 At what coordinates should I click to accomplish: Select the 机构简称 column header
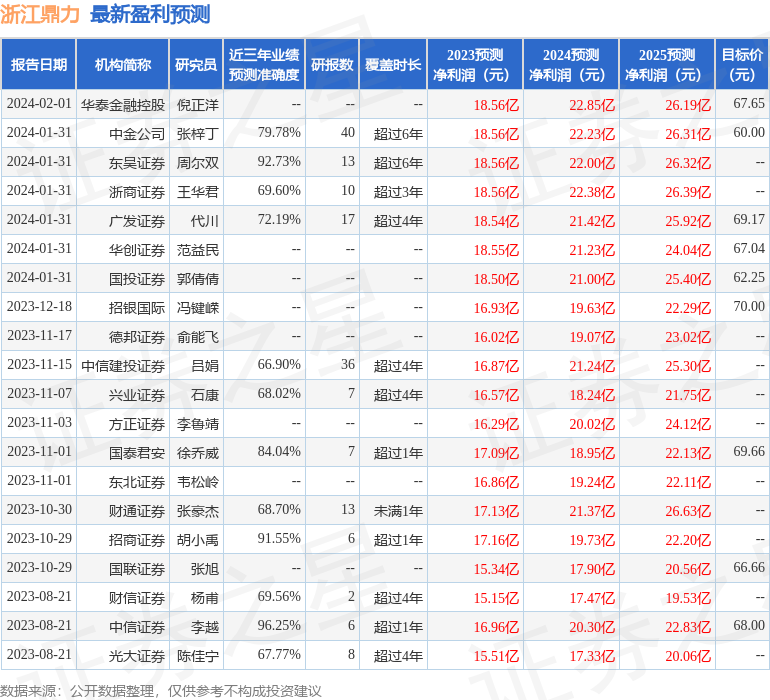pos(123,64)
